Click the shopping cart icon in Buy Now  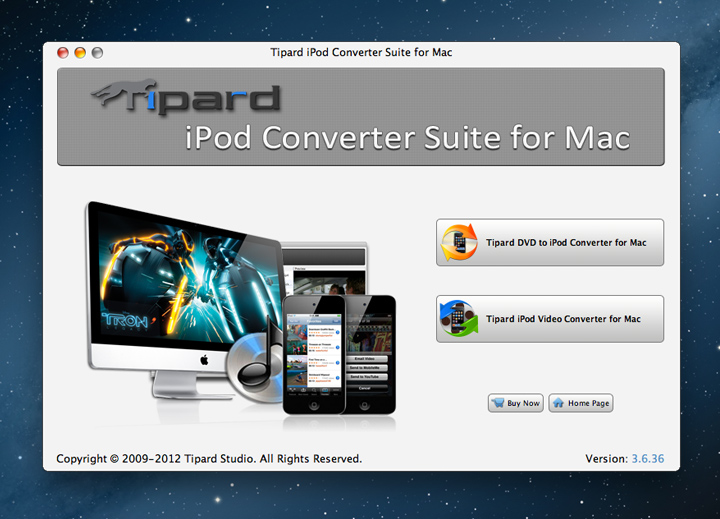coord(497,403)
